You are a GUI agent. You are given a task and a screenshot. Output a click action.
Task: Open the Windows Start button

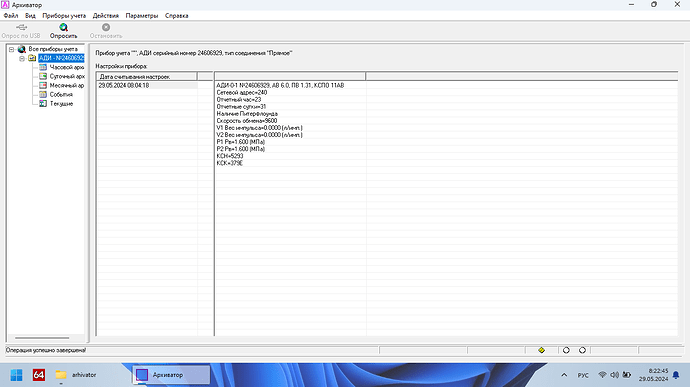[16, 375]
